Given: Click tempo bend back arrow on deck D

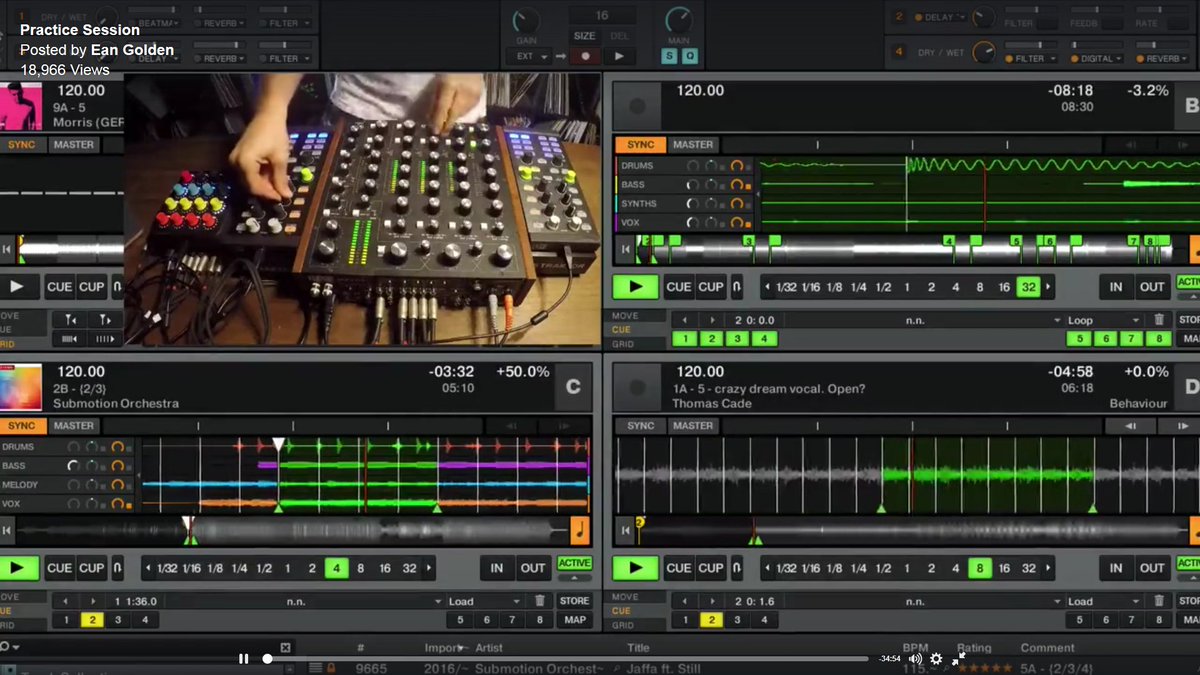Looking at the screenshot, I should (x=1131, y=426).
